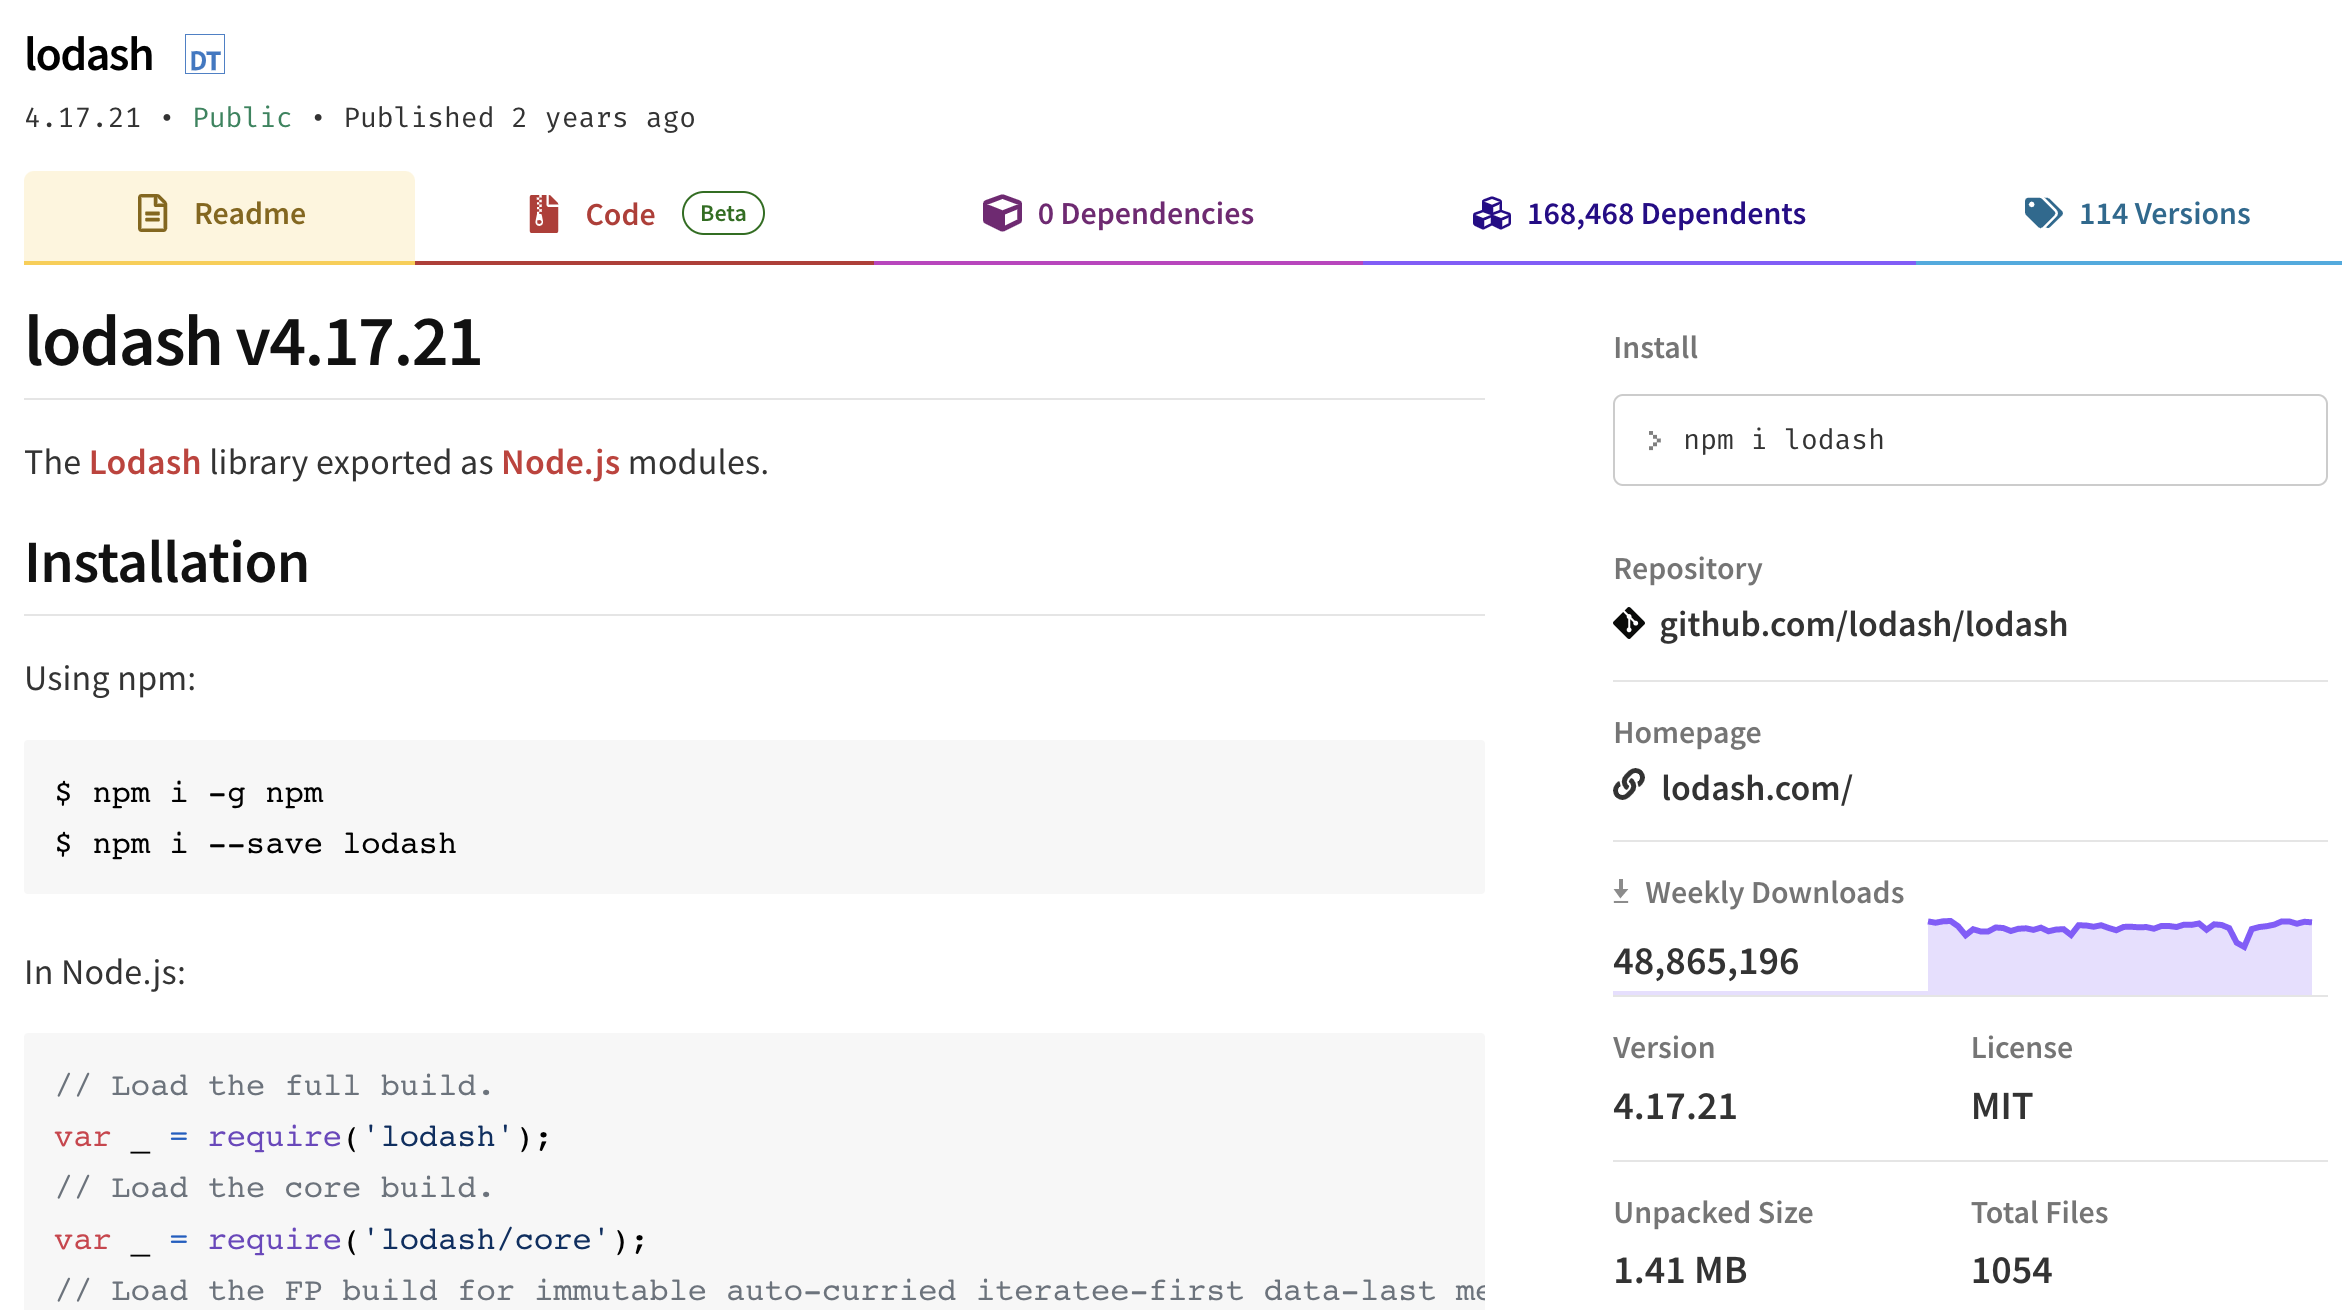2342x1310 pixels.
Task: Click the red Code archive icon
Action: click(543, 213)
